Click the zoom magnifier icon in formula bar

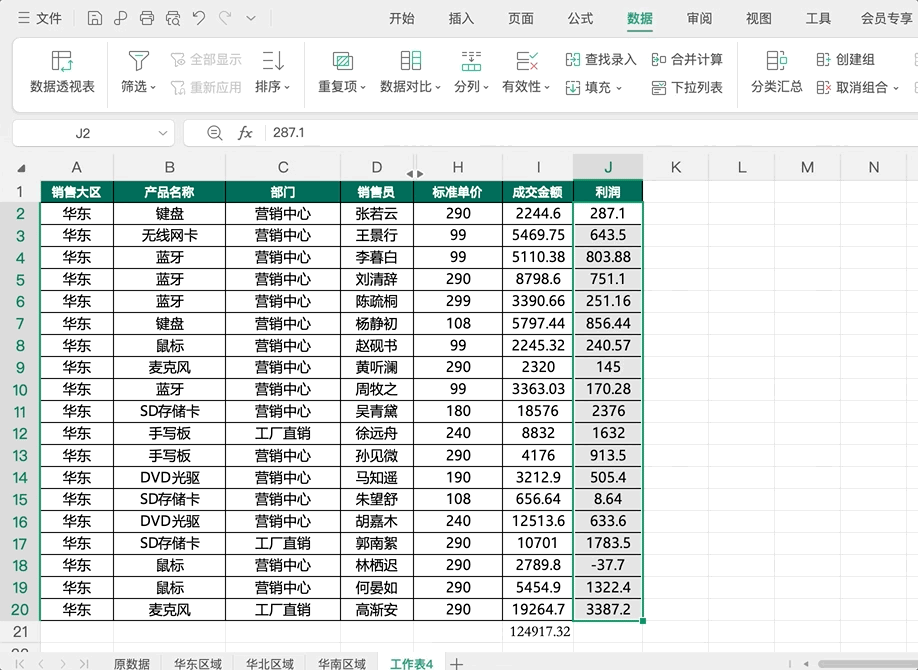[215, 133]
